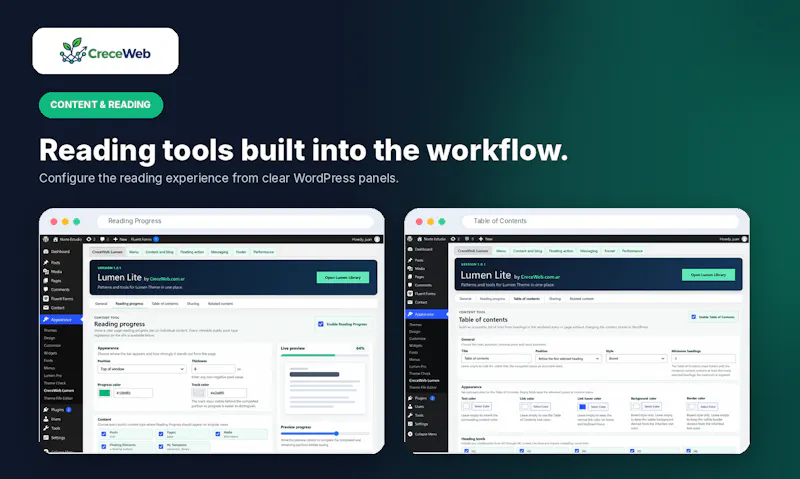Click WordPress logo in Table of Contents window

[410, 239]
